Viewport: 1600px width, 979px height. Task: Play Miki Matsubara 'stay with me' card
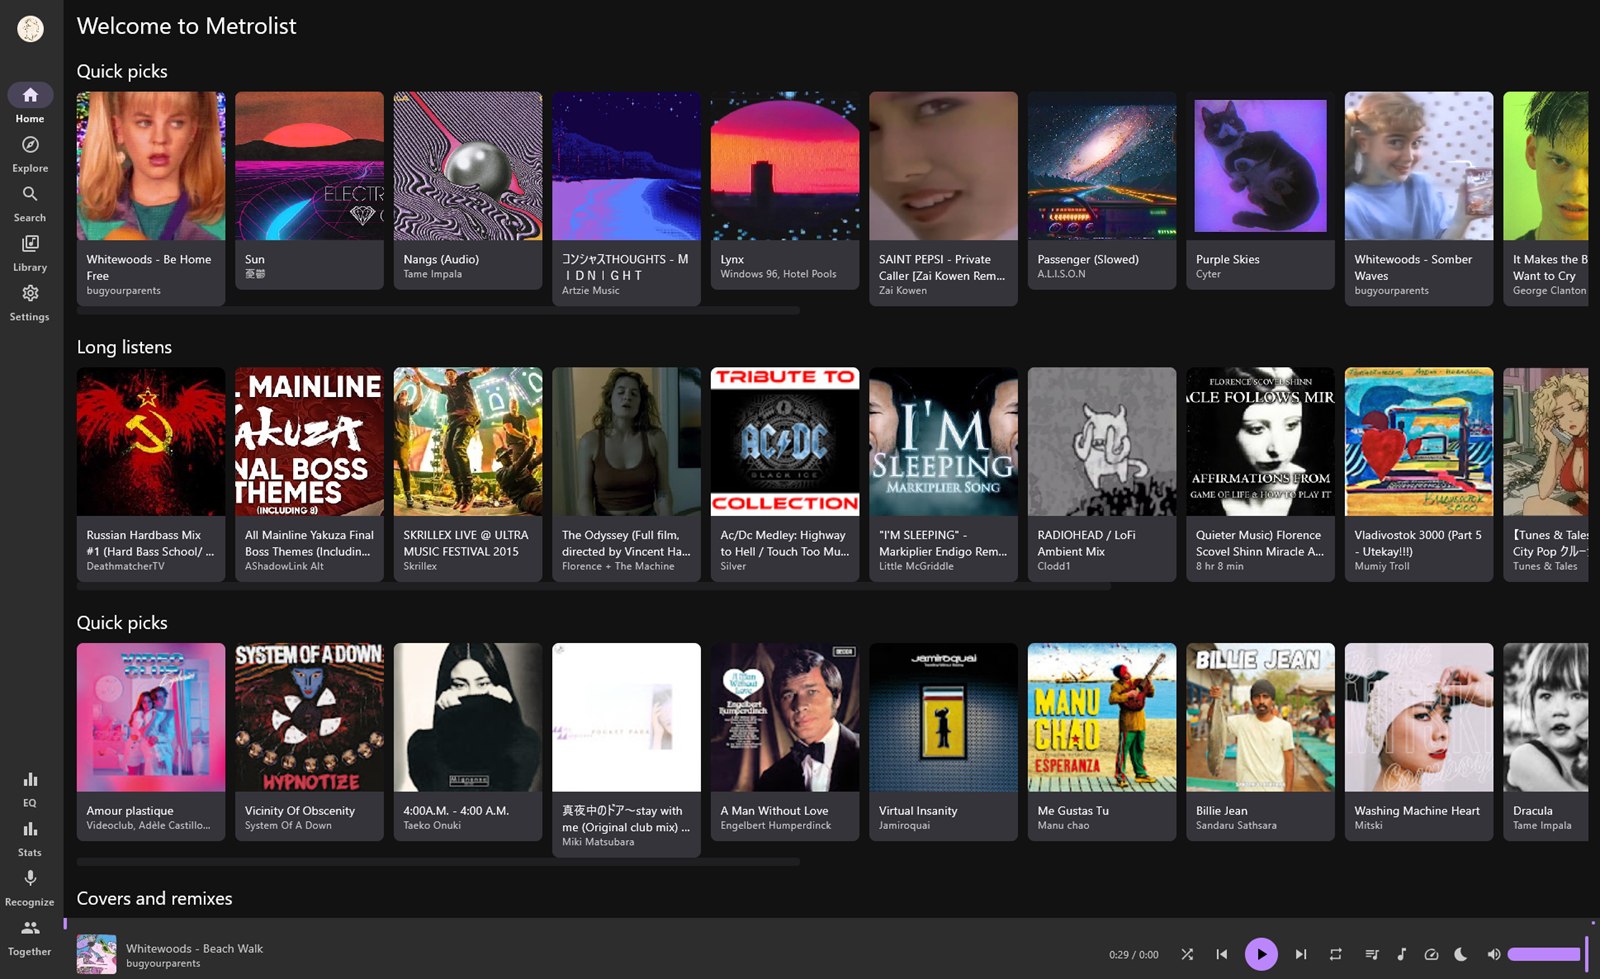point(626,749)
